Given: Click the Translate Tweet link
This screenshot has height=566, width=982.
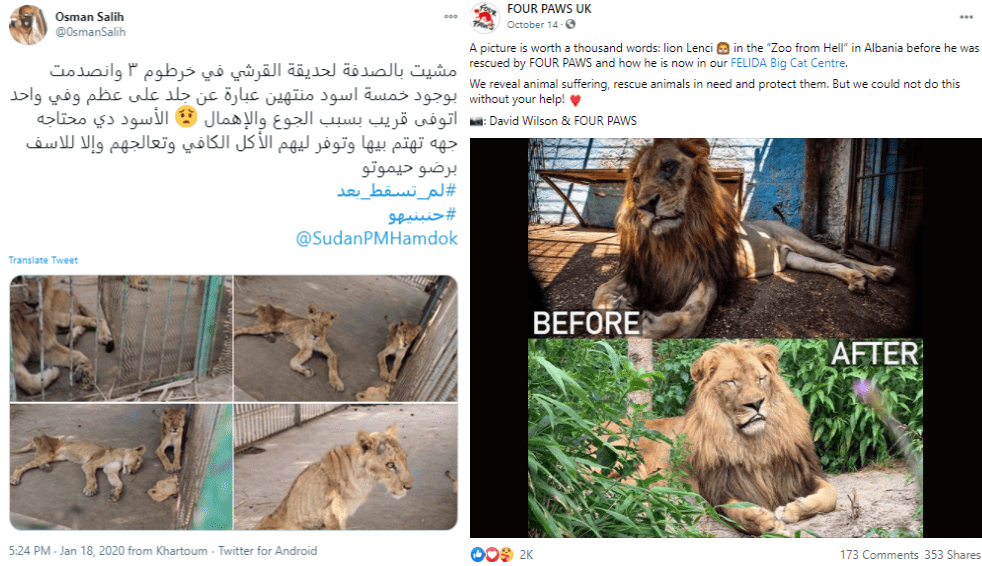Looking at the screenshot, I should tap(43, 260).
